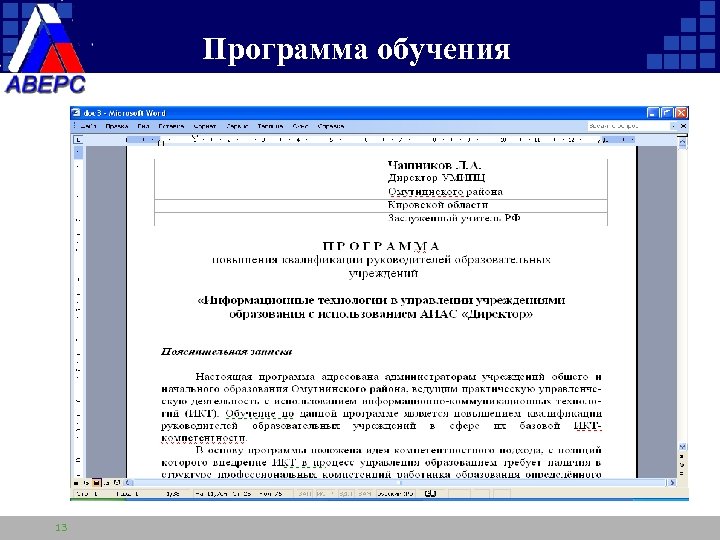Switch to Outline view button
This screenshot has height=540, width=720.
click(106, 483)
